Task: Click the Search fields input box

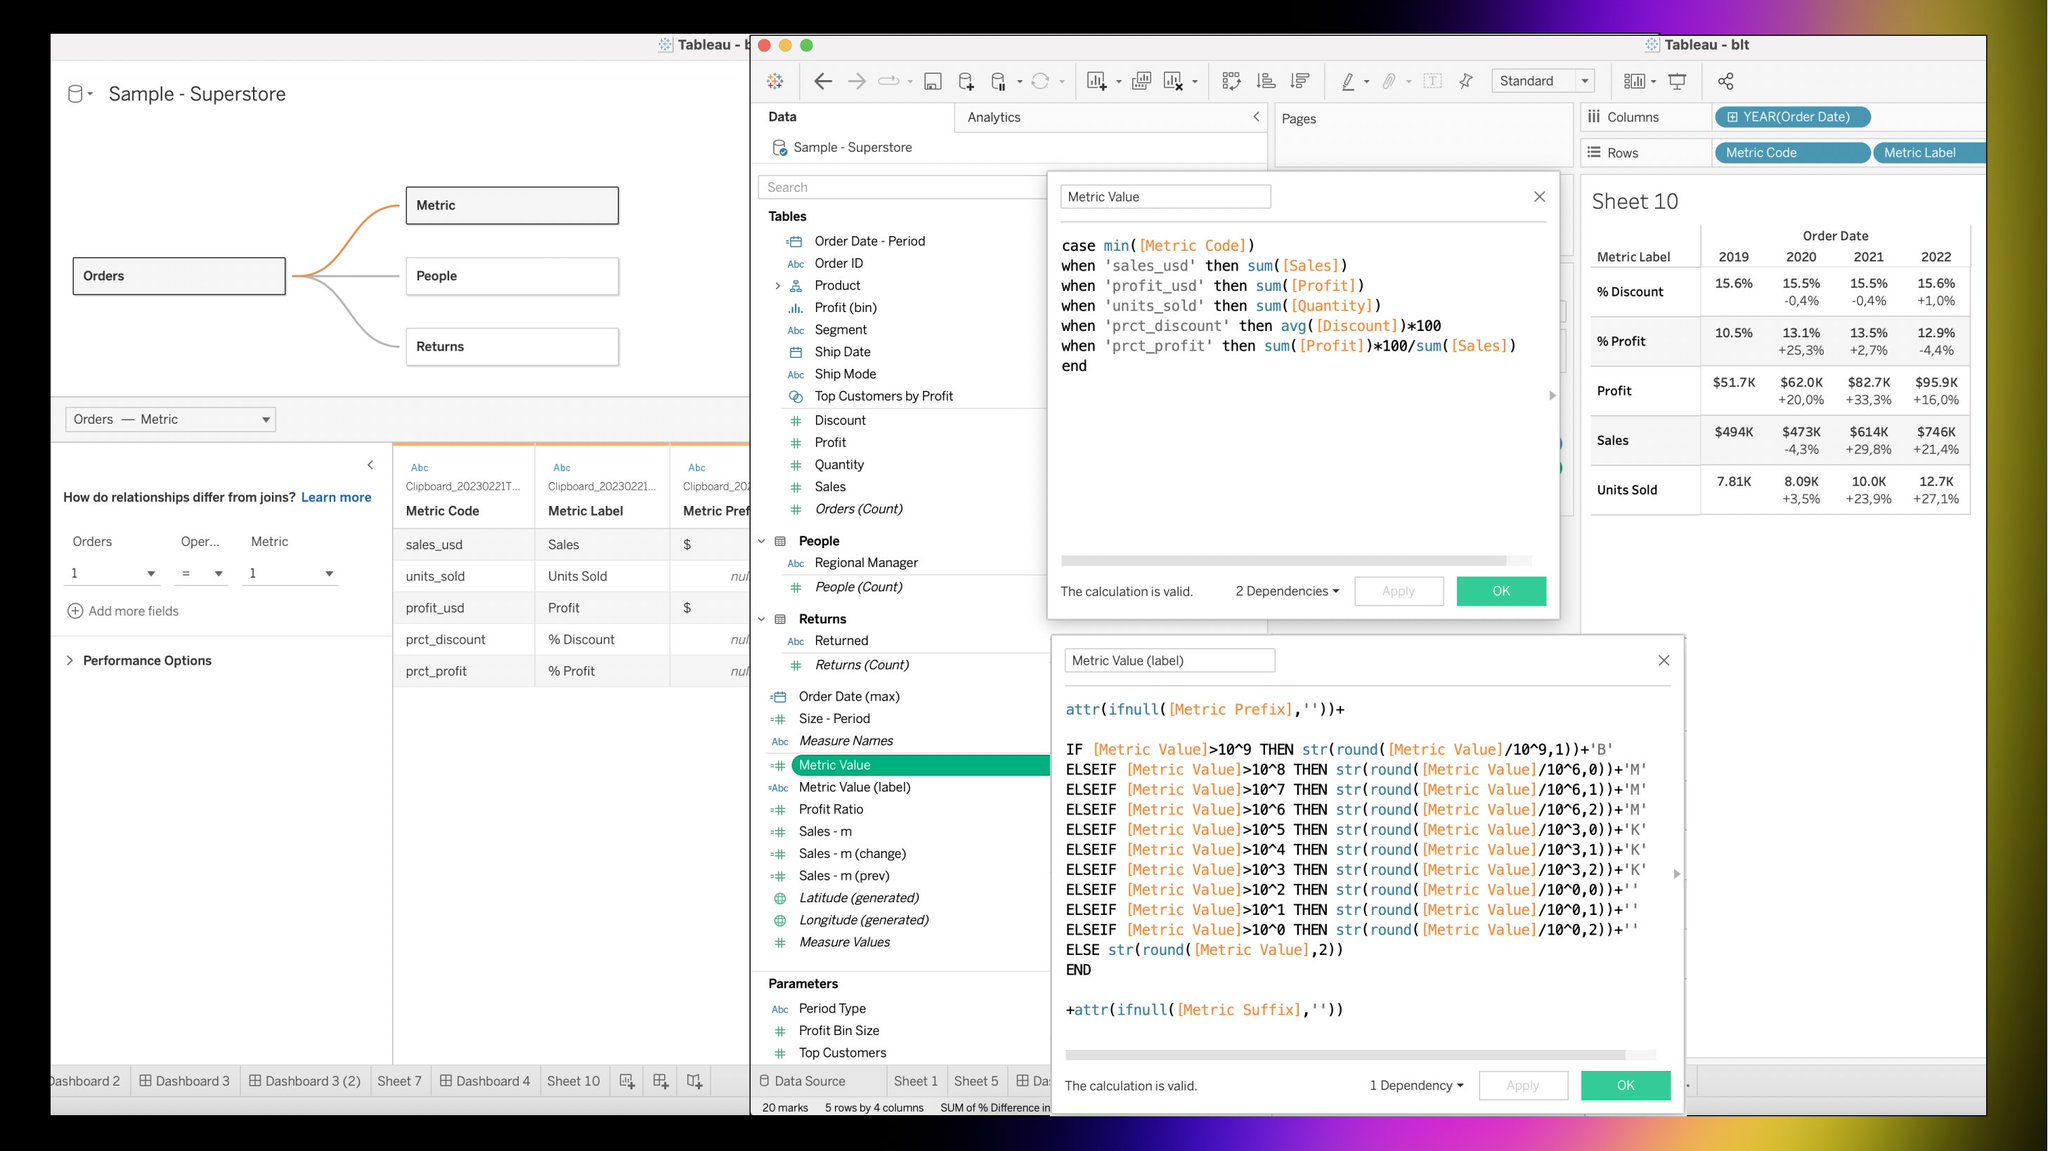Action: coord(900,188)
